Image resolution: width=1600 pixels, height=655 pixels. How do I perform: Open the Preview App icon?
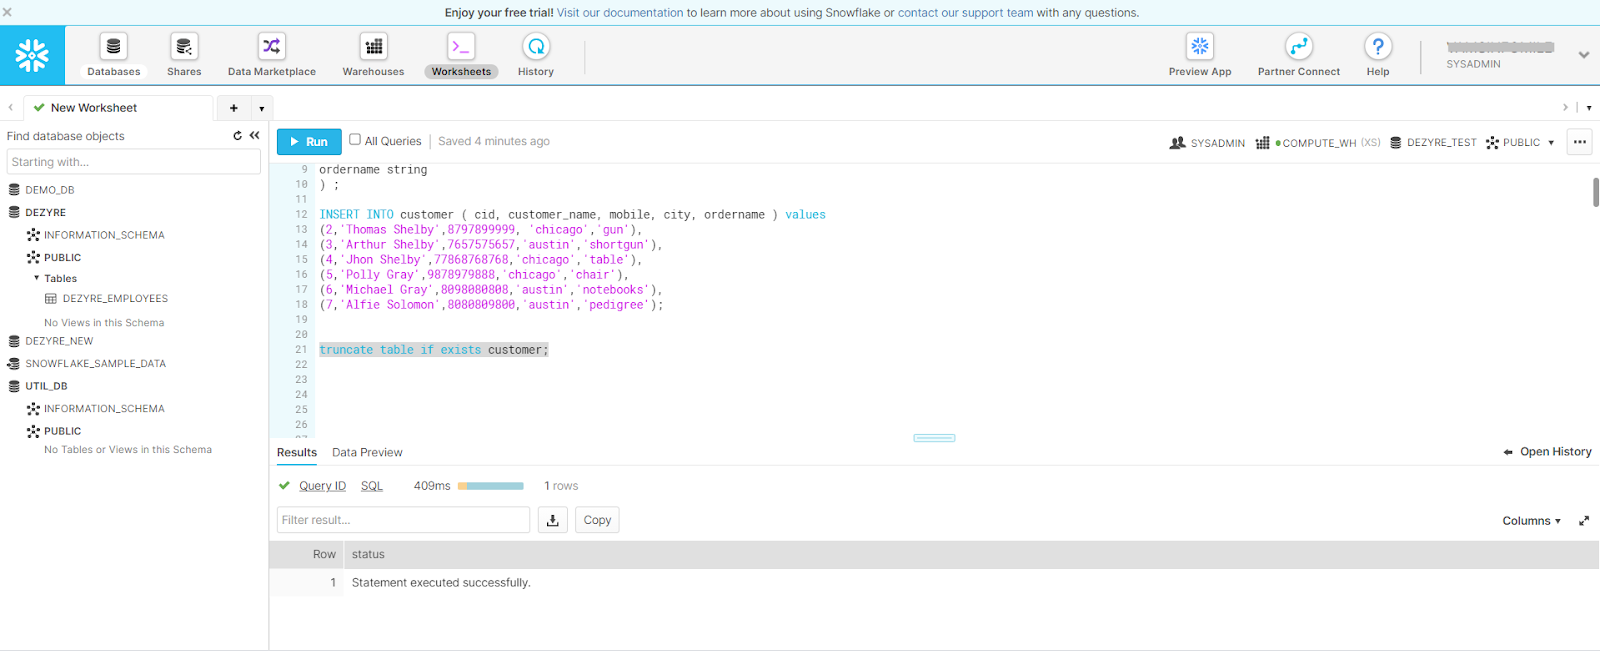point(1199,47)
